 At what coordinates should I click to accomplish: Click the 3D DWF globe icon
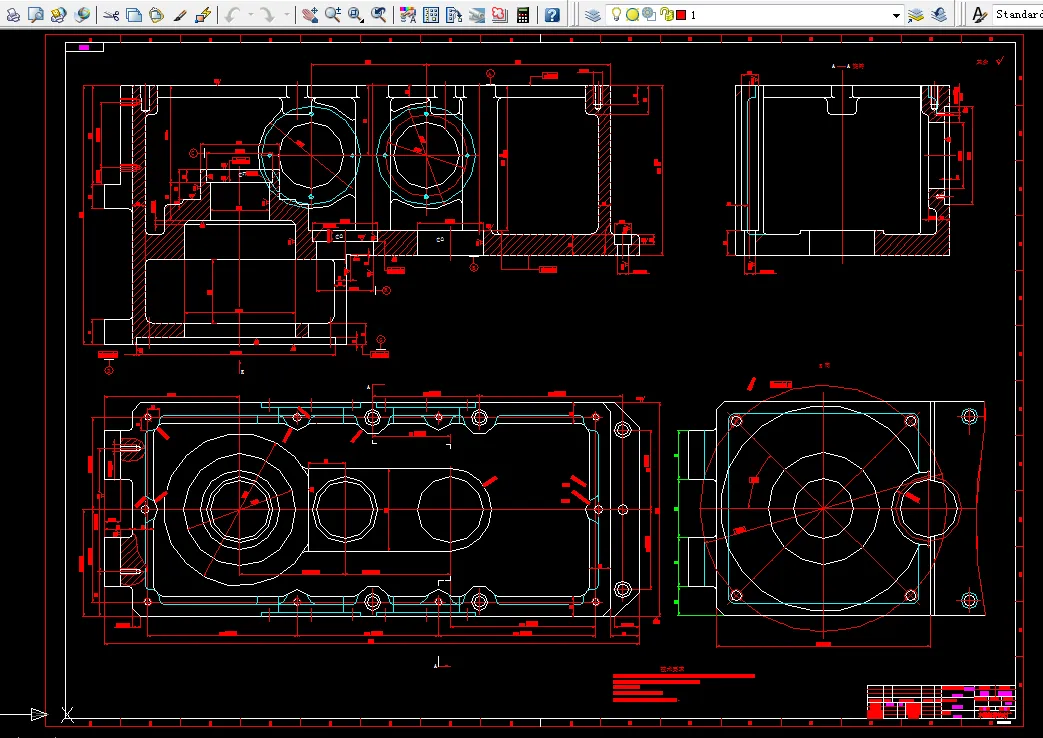tap(82, 15)
